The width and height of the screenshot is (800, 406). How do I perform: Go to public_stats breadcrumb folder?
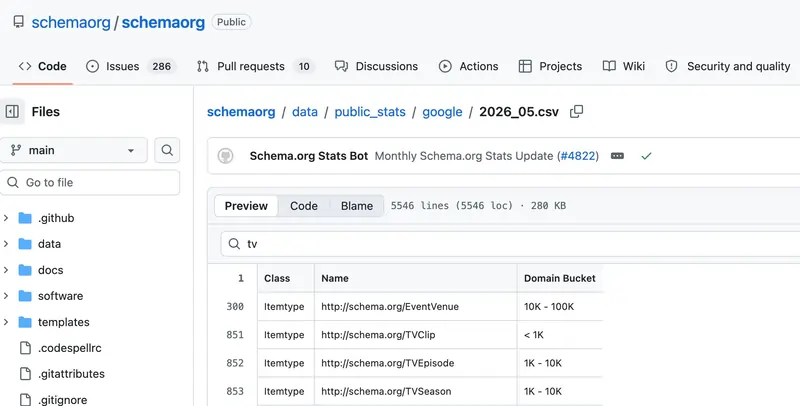pos(370,112)
